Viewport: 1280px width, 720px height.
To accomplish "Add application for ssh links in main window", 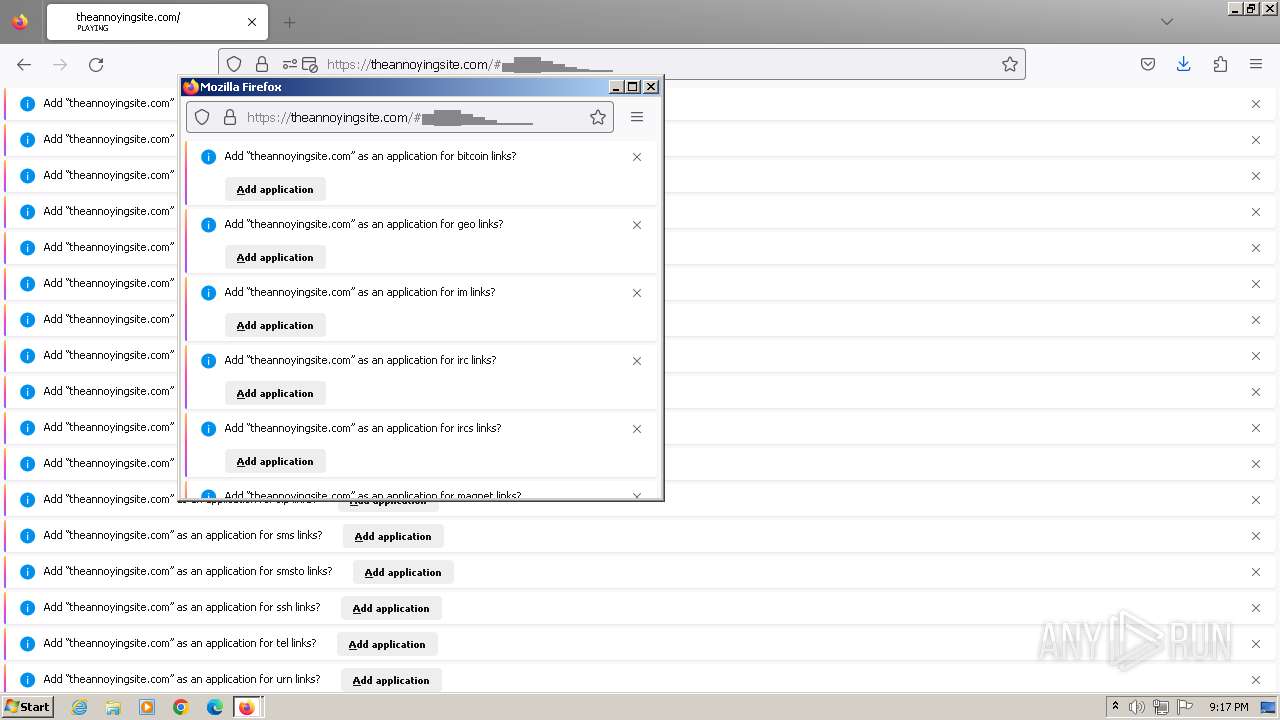I will pyautogui.click(x=391, y=608).
